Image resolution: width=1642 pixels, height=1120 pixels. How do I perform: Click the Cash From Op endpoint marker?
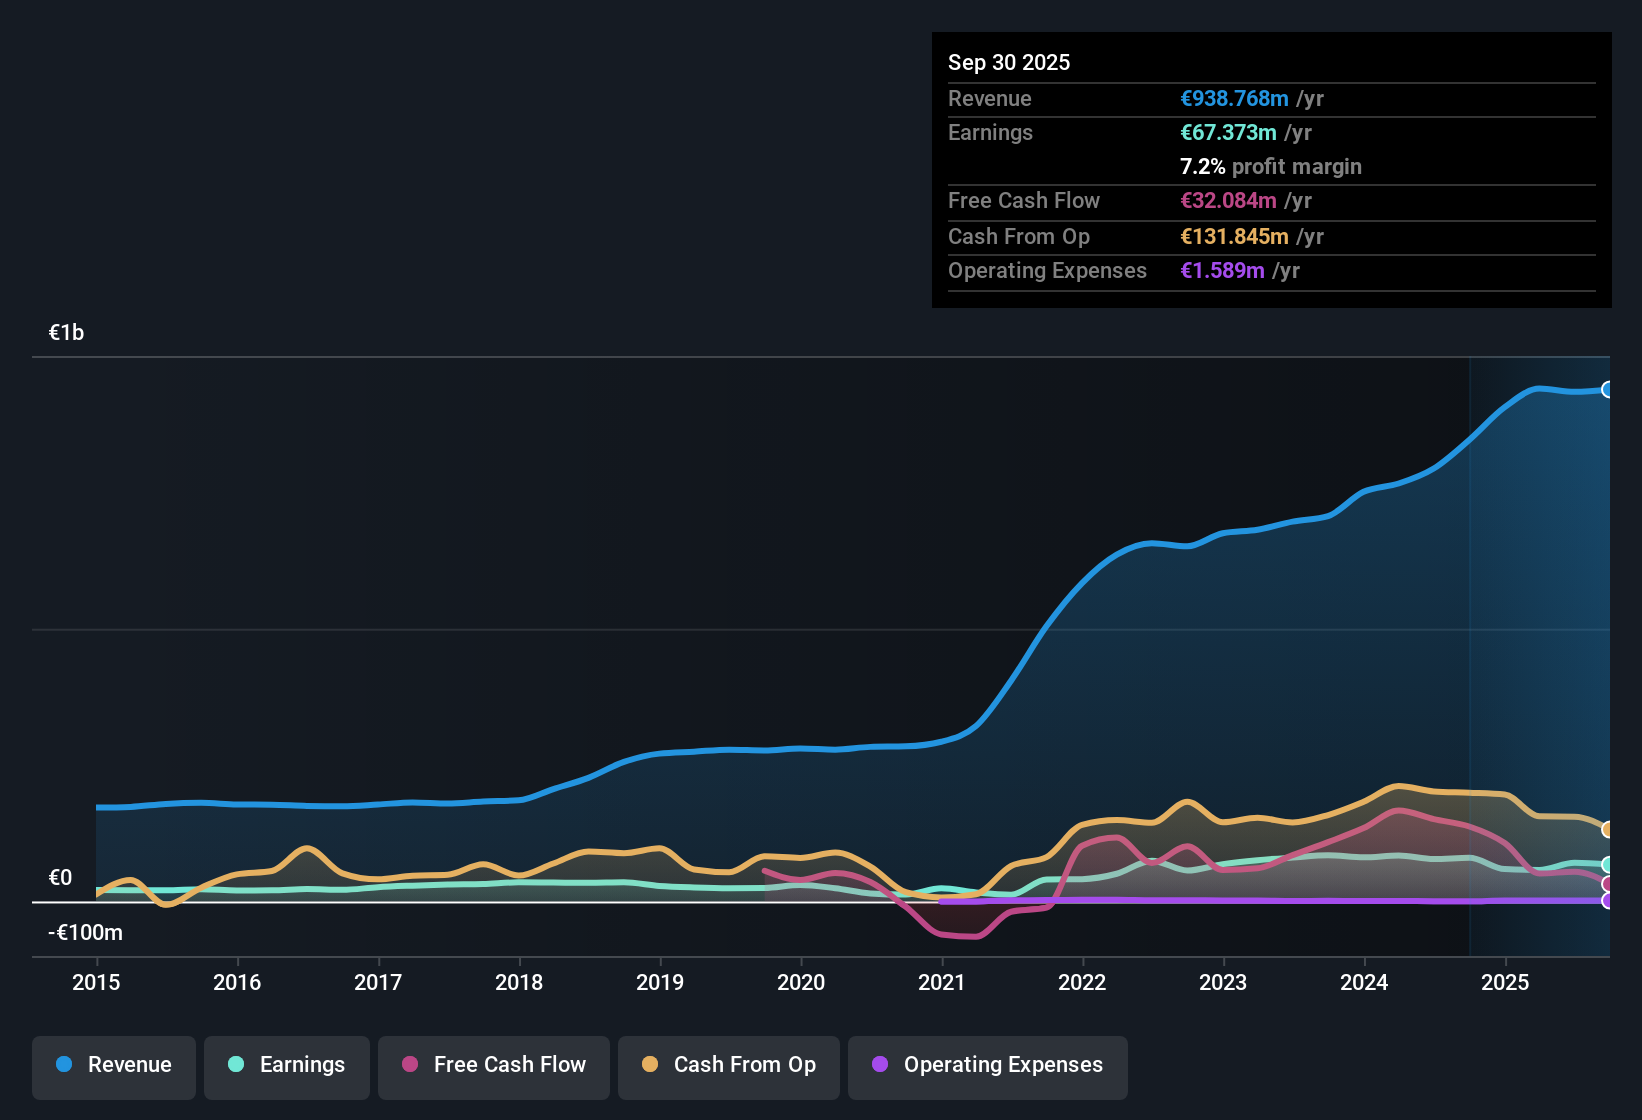click(1608, 829)
